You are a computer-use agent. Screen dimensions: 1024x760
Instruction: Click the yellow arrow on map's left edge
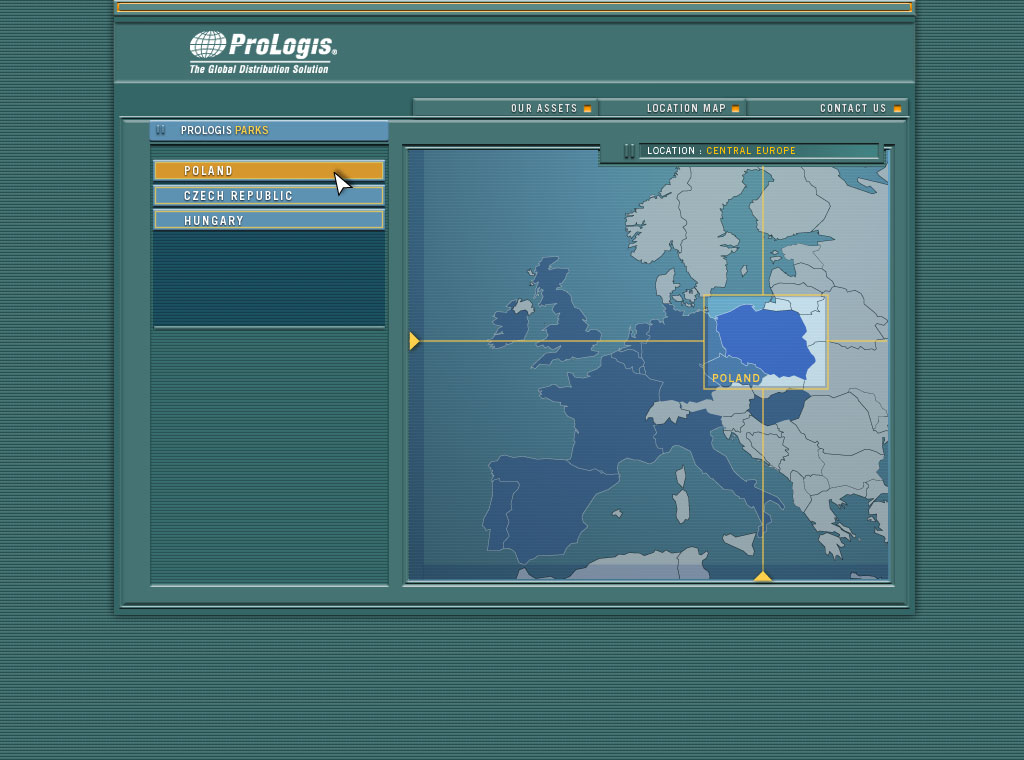point(414,341)
